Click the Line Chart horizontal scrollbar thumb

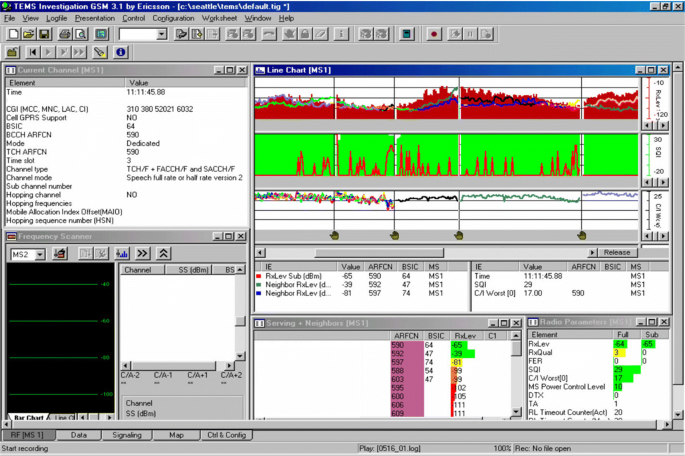coord(379,252)
